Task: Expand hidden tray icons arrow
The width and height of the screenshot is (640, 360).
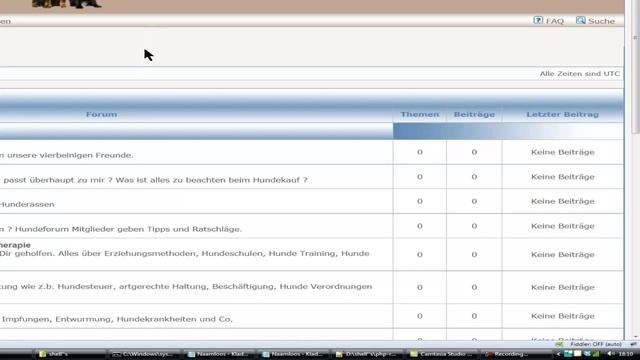Action: click(558, 354)
